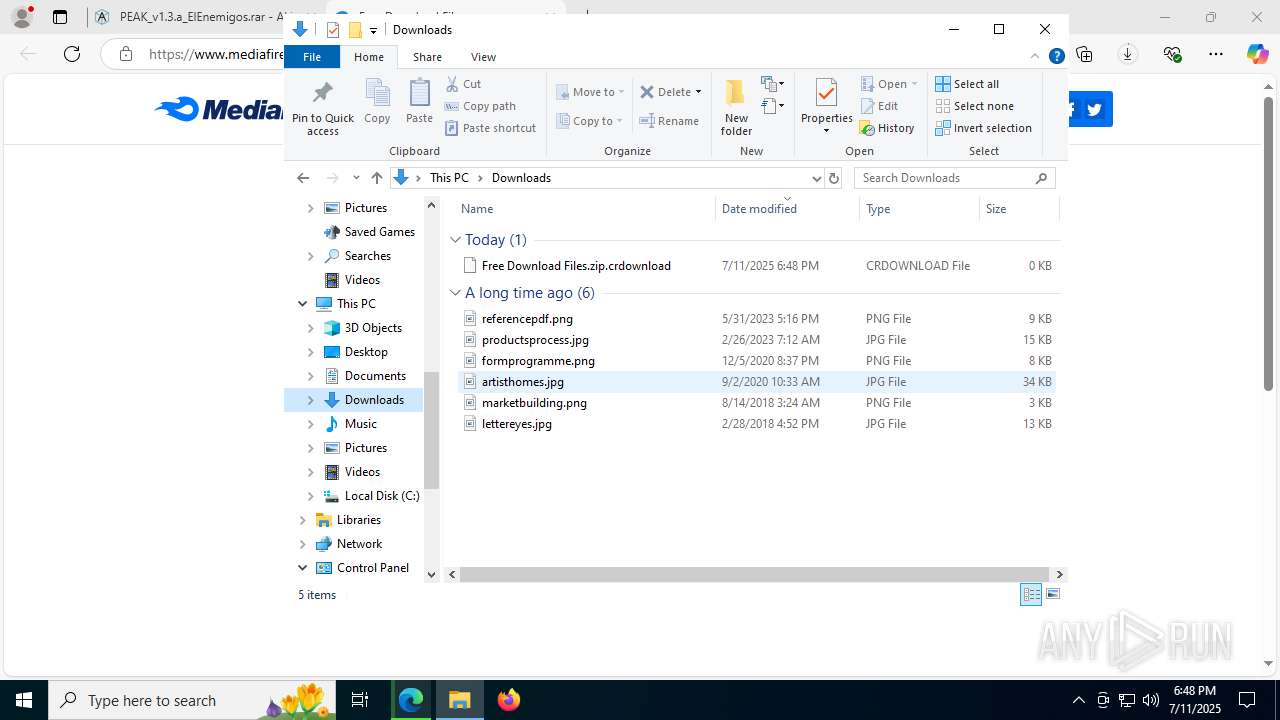Click Downloads in the address path
The image size is (1280, 720).
click(x=521, y=178)
